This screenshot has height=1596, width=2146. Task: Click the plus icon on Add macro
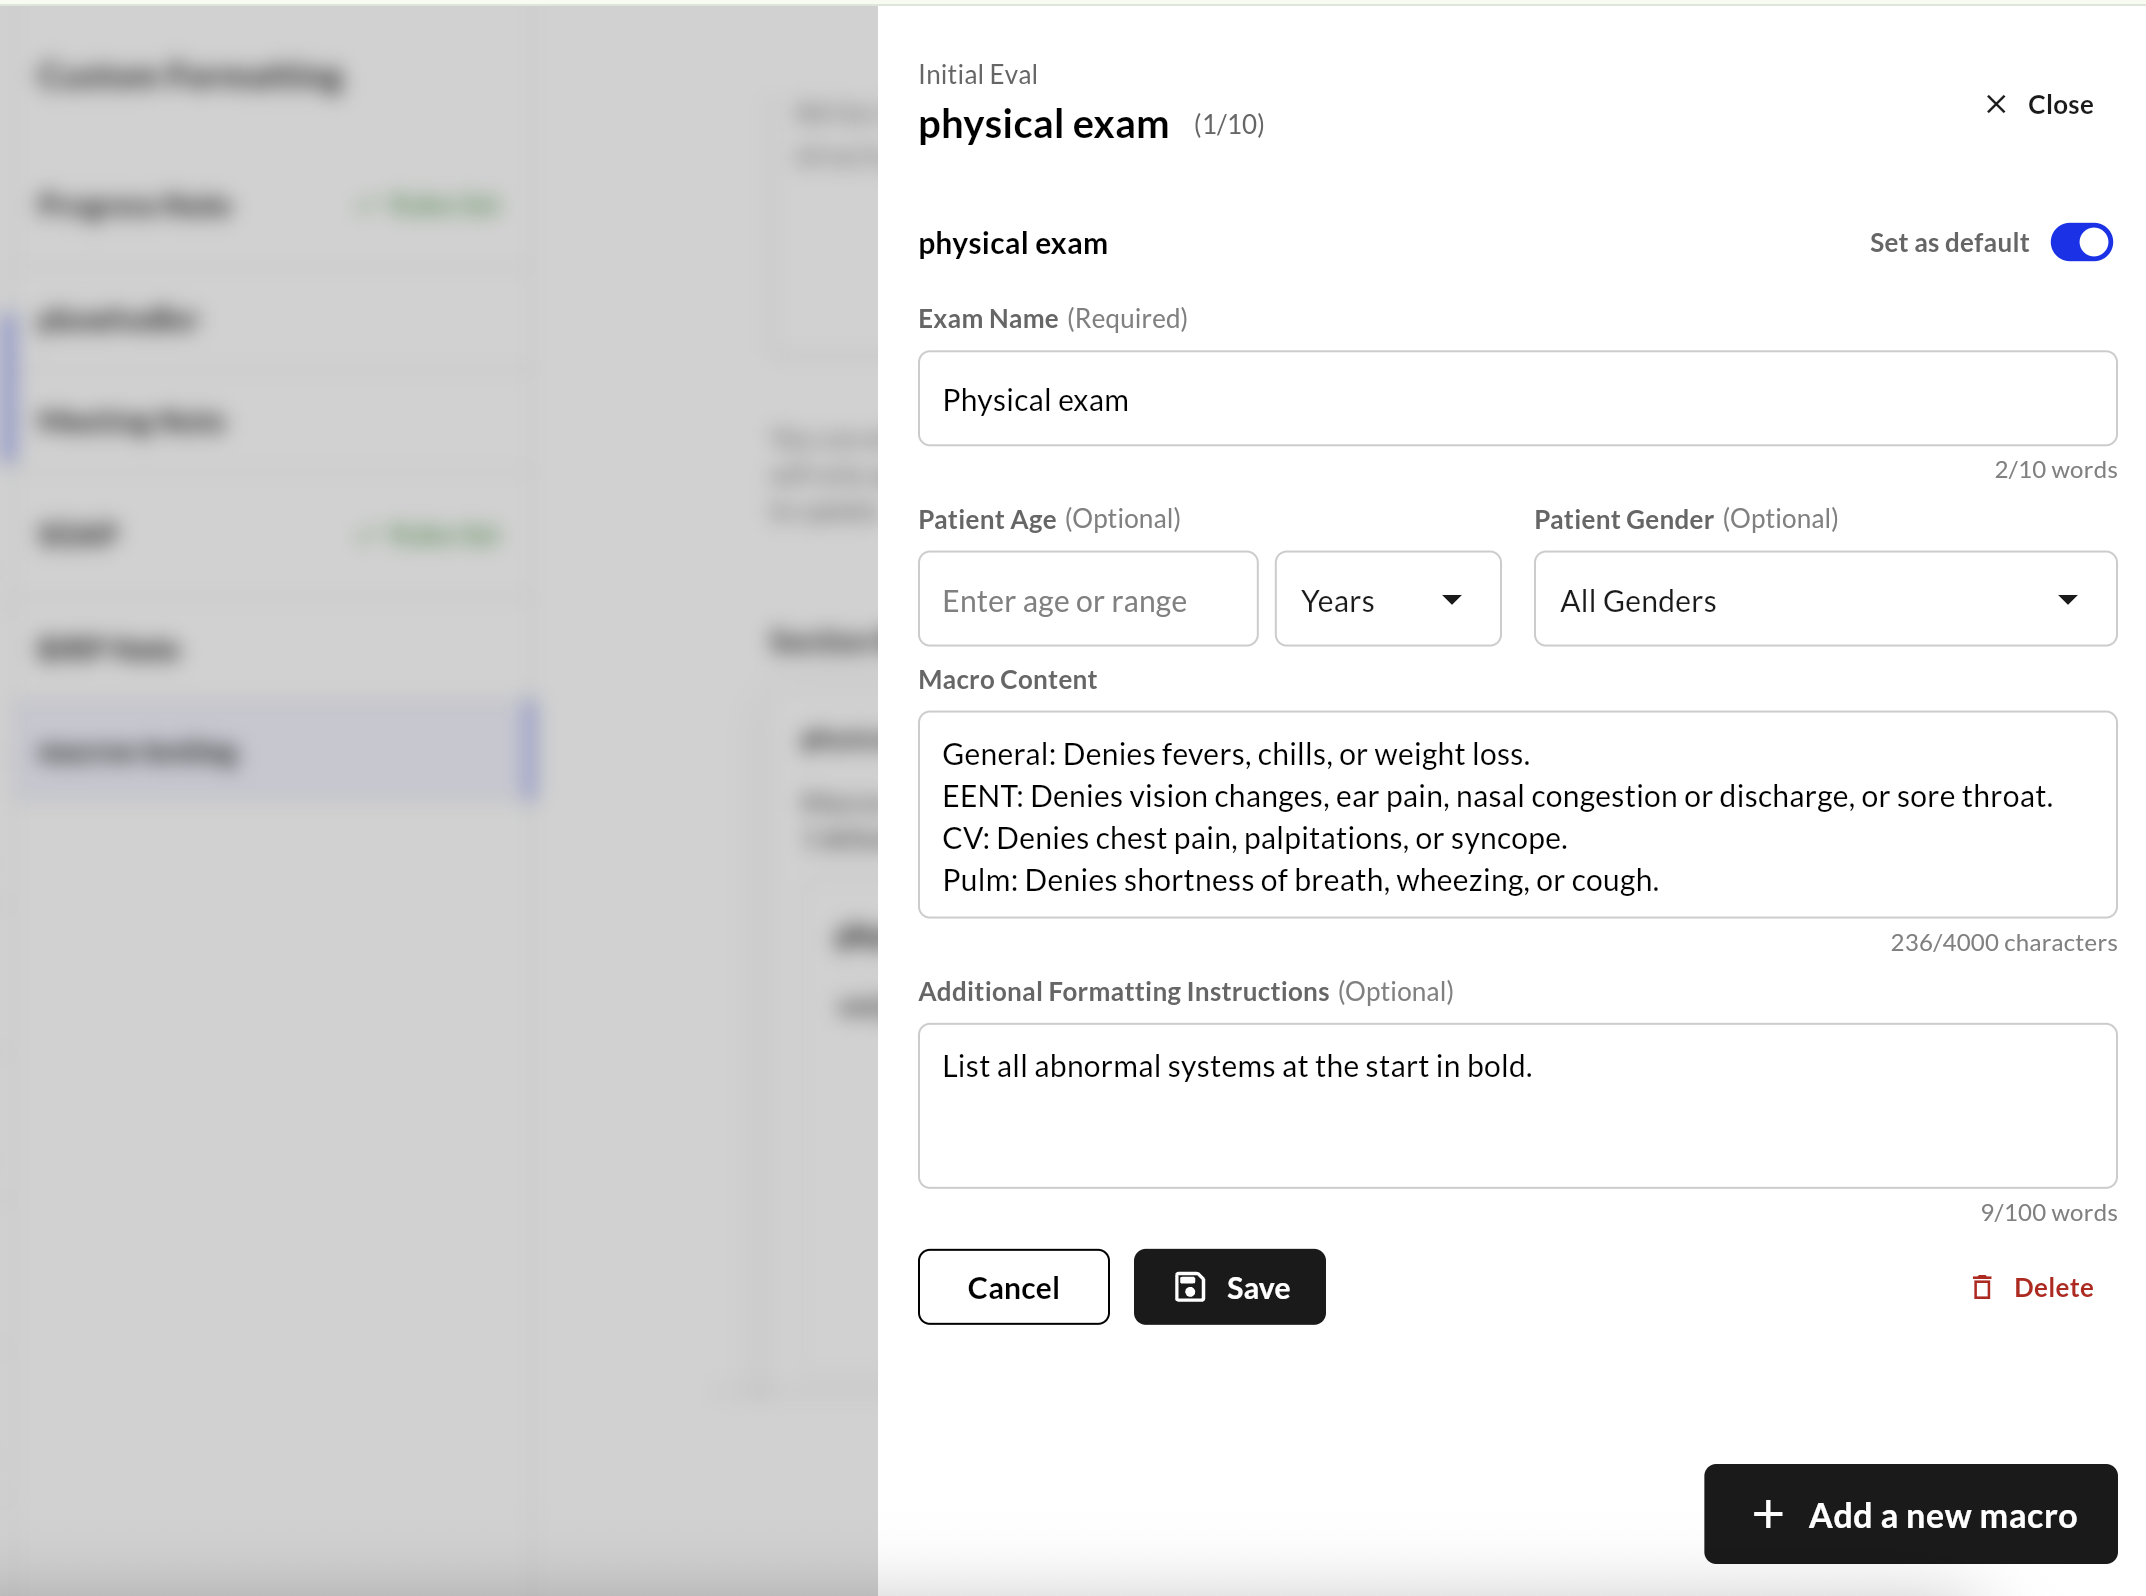tap(1768, 1514)
